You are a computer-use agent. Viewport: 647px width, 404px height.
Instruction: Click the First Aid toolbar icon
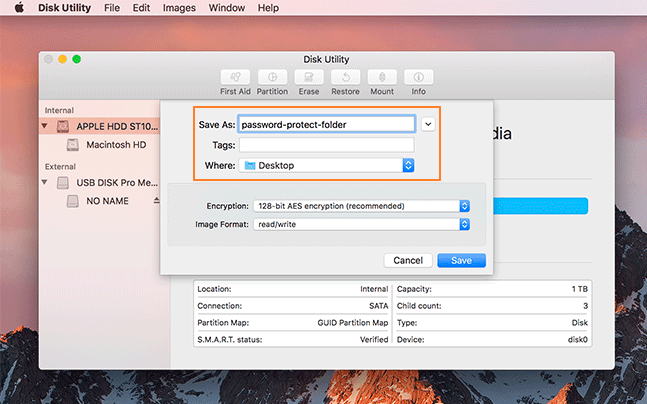[x=235, y=77]
